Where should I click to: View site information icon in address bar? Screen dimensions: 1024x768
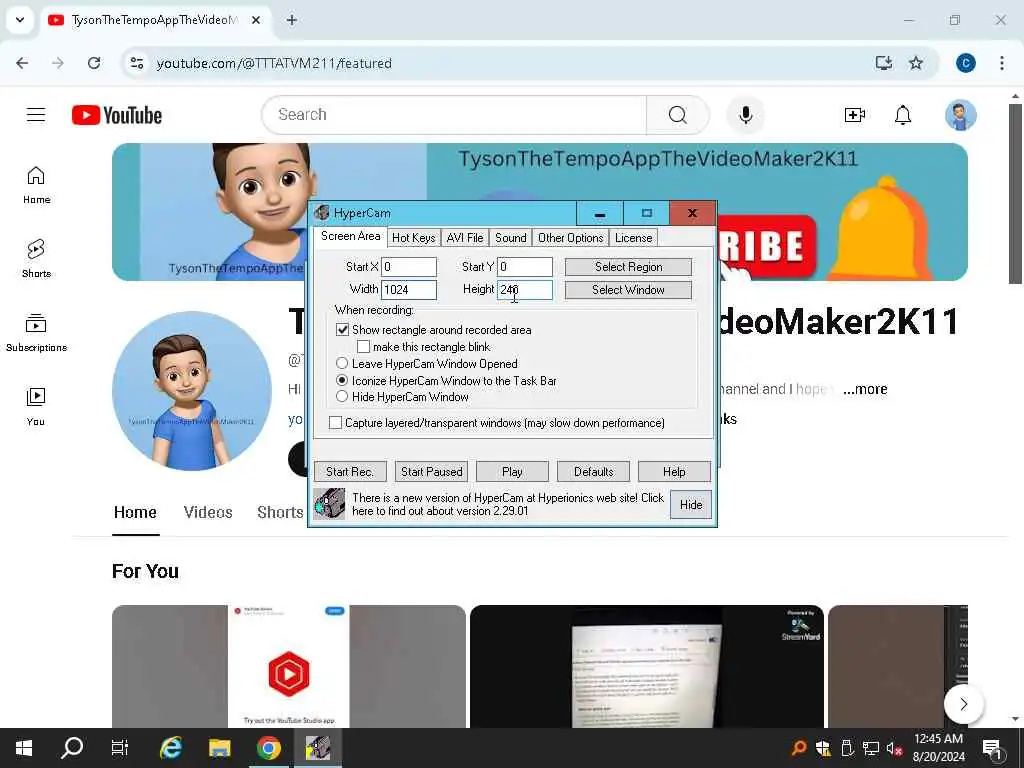136,63
